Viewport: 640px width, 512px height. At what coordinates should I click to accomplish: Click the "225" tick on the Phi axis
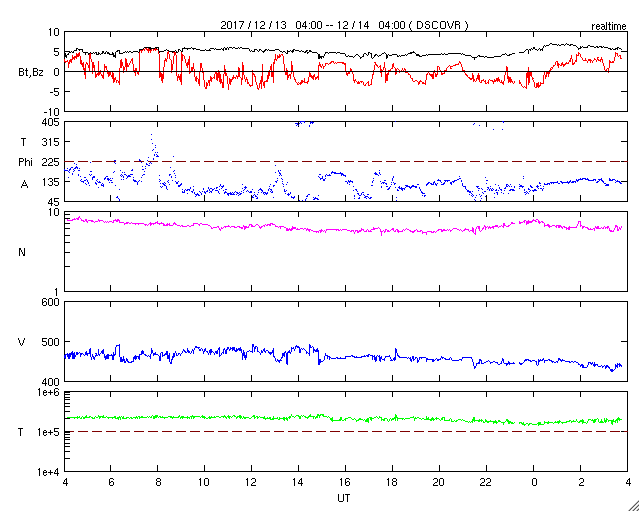tap(51, 162)
